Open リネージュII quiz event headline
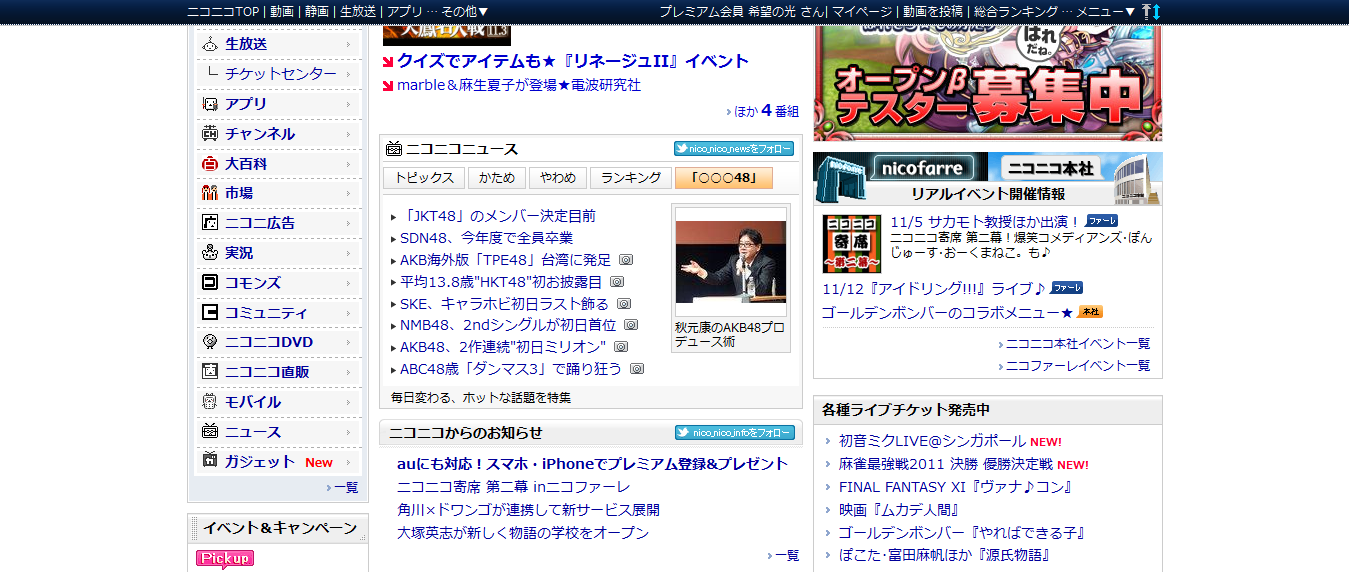Image resolution: width=1349 pixels, height=572 pixels. coord(573,61)
